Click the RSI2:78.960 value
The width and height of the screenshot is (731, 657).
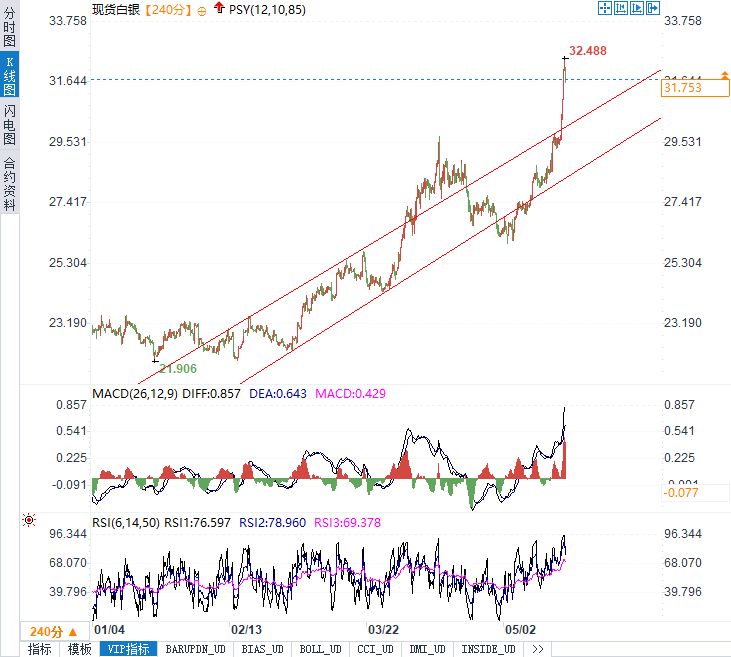pos(273,523)
